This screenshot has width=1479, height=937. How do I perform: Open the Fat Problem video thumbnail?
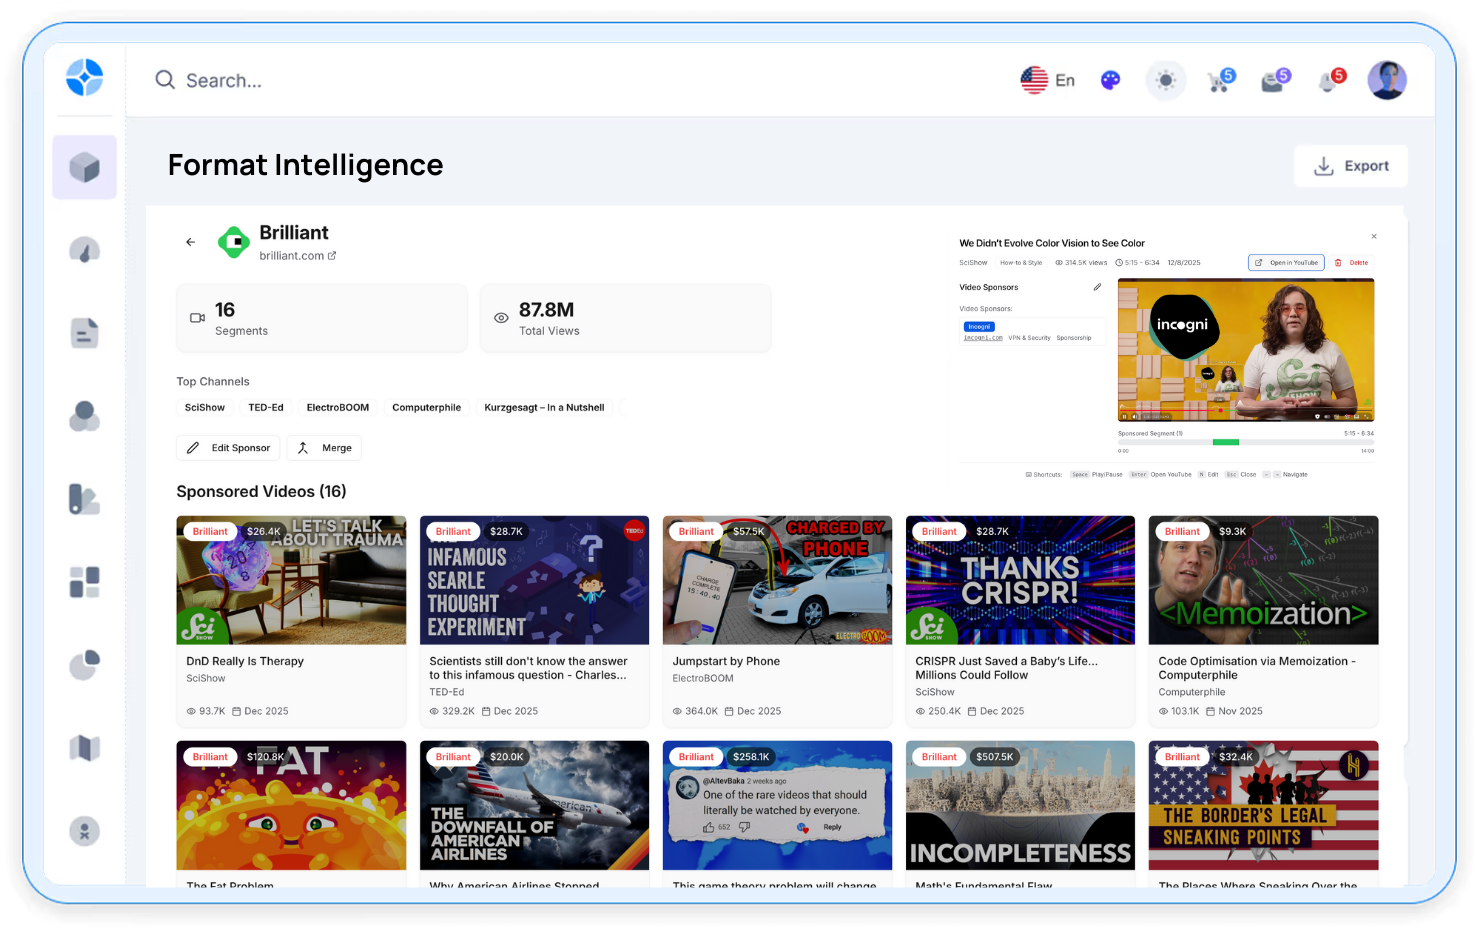(x=291, y=805)
